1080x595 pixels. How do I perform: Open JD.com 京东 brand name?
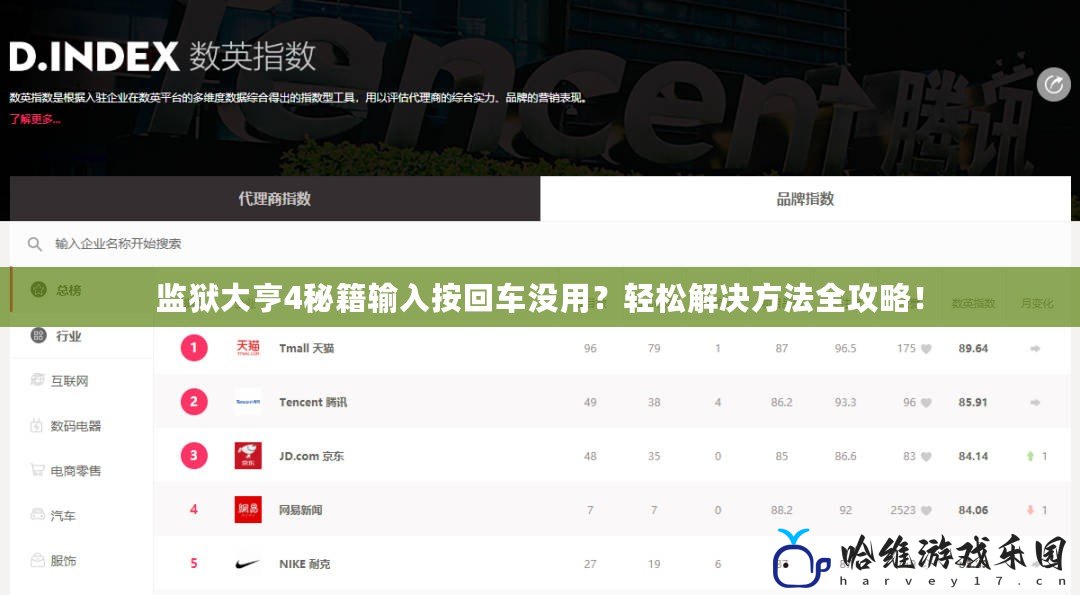point(311,456)
